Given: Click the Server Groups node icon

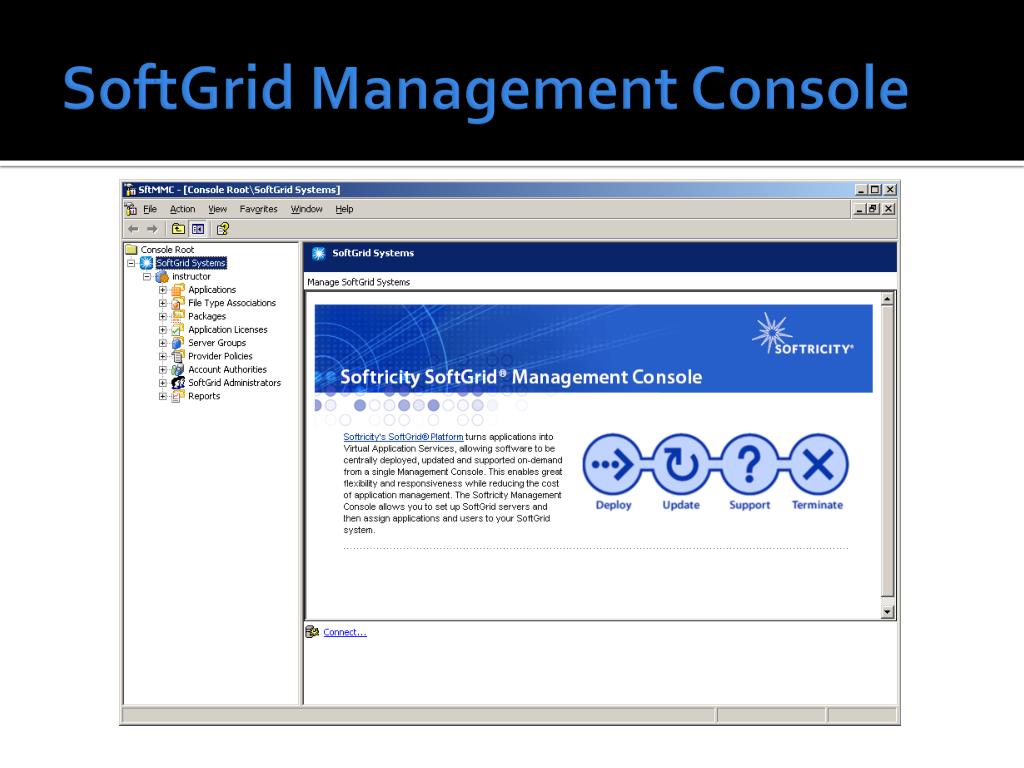Looking at the screenshot, I should 178,343.
